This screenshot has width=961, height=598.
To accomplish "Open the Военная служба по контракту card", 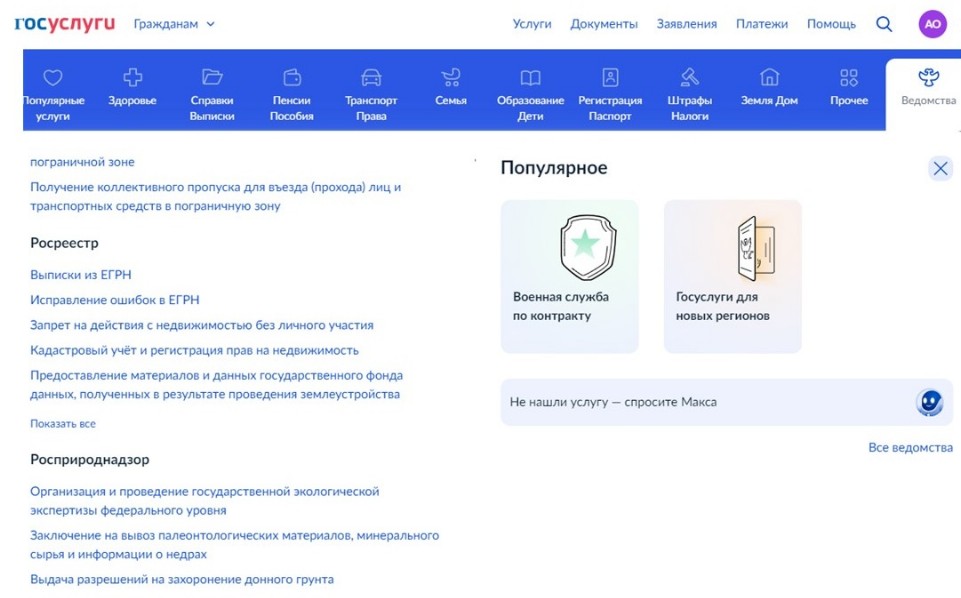I will (569, 276).
